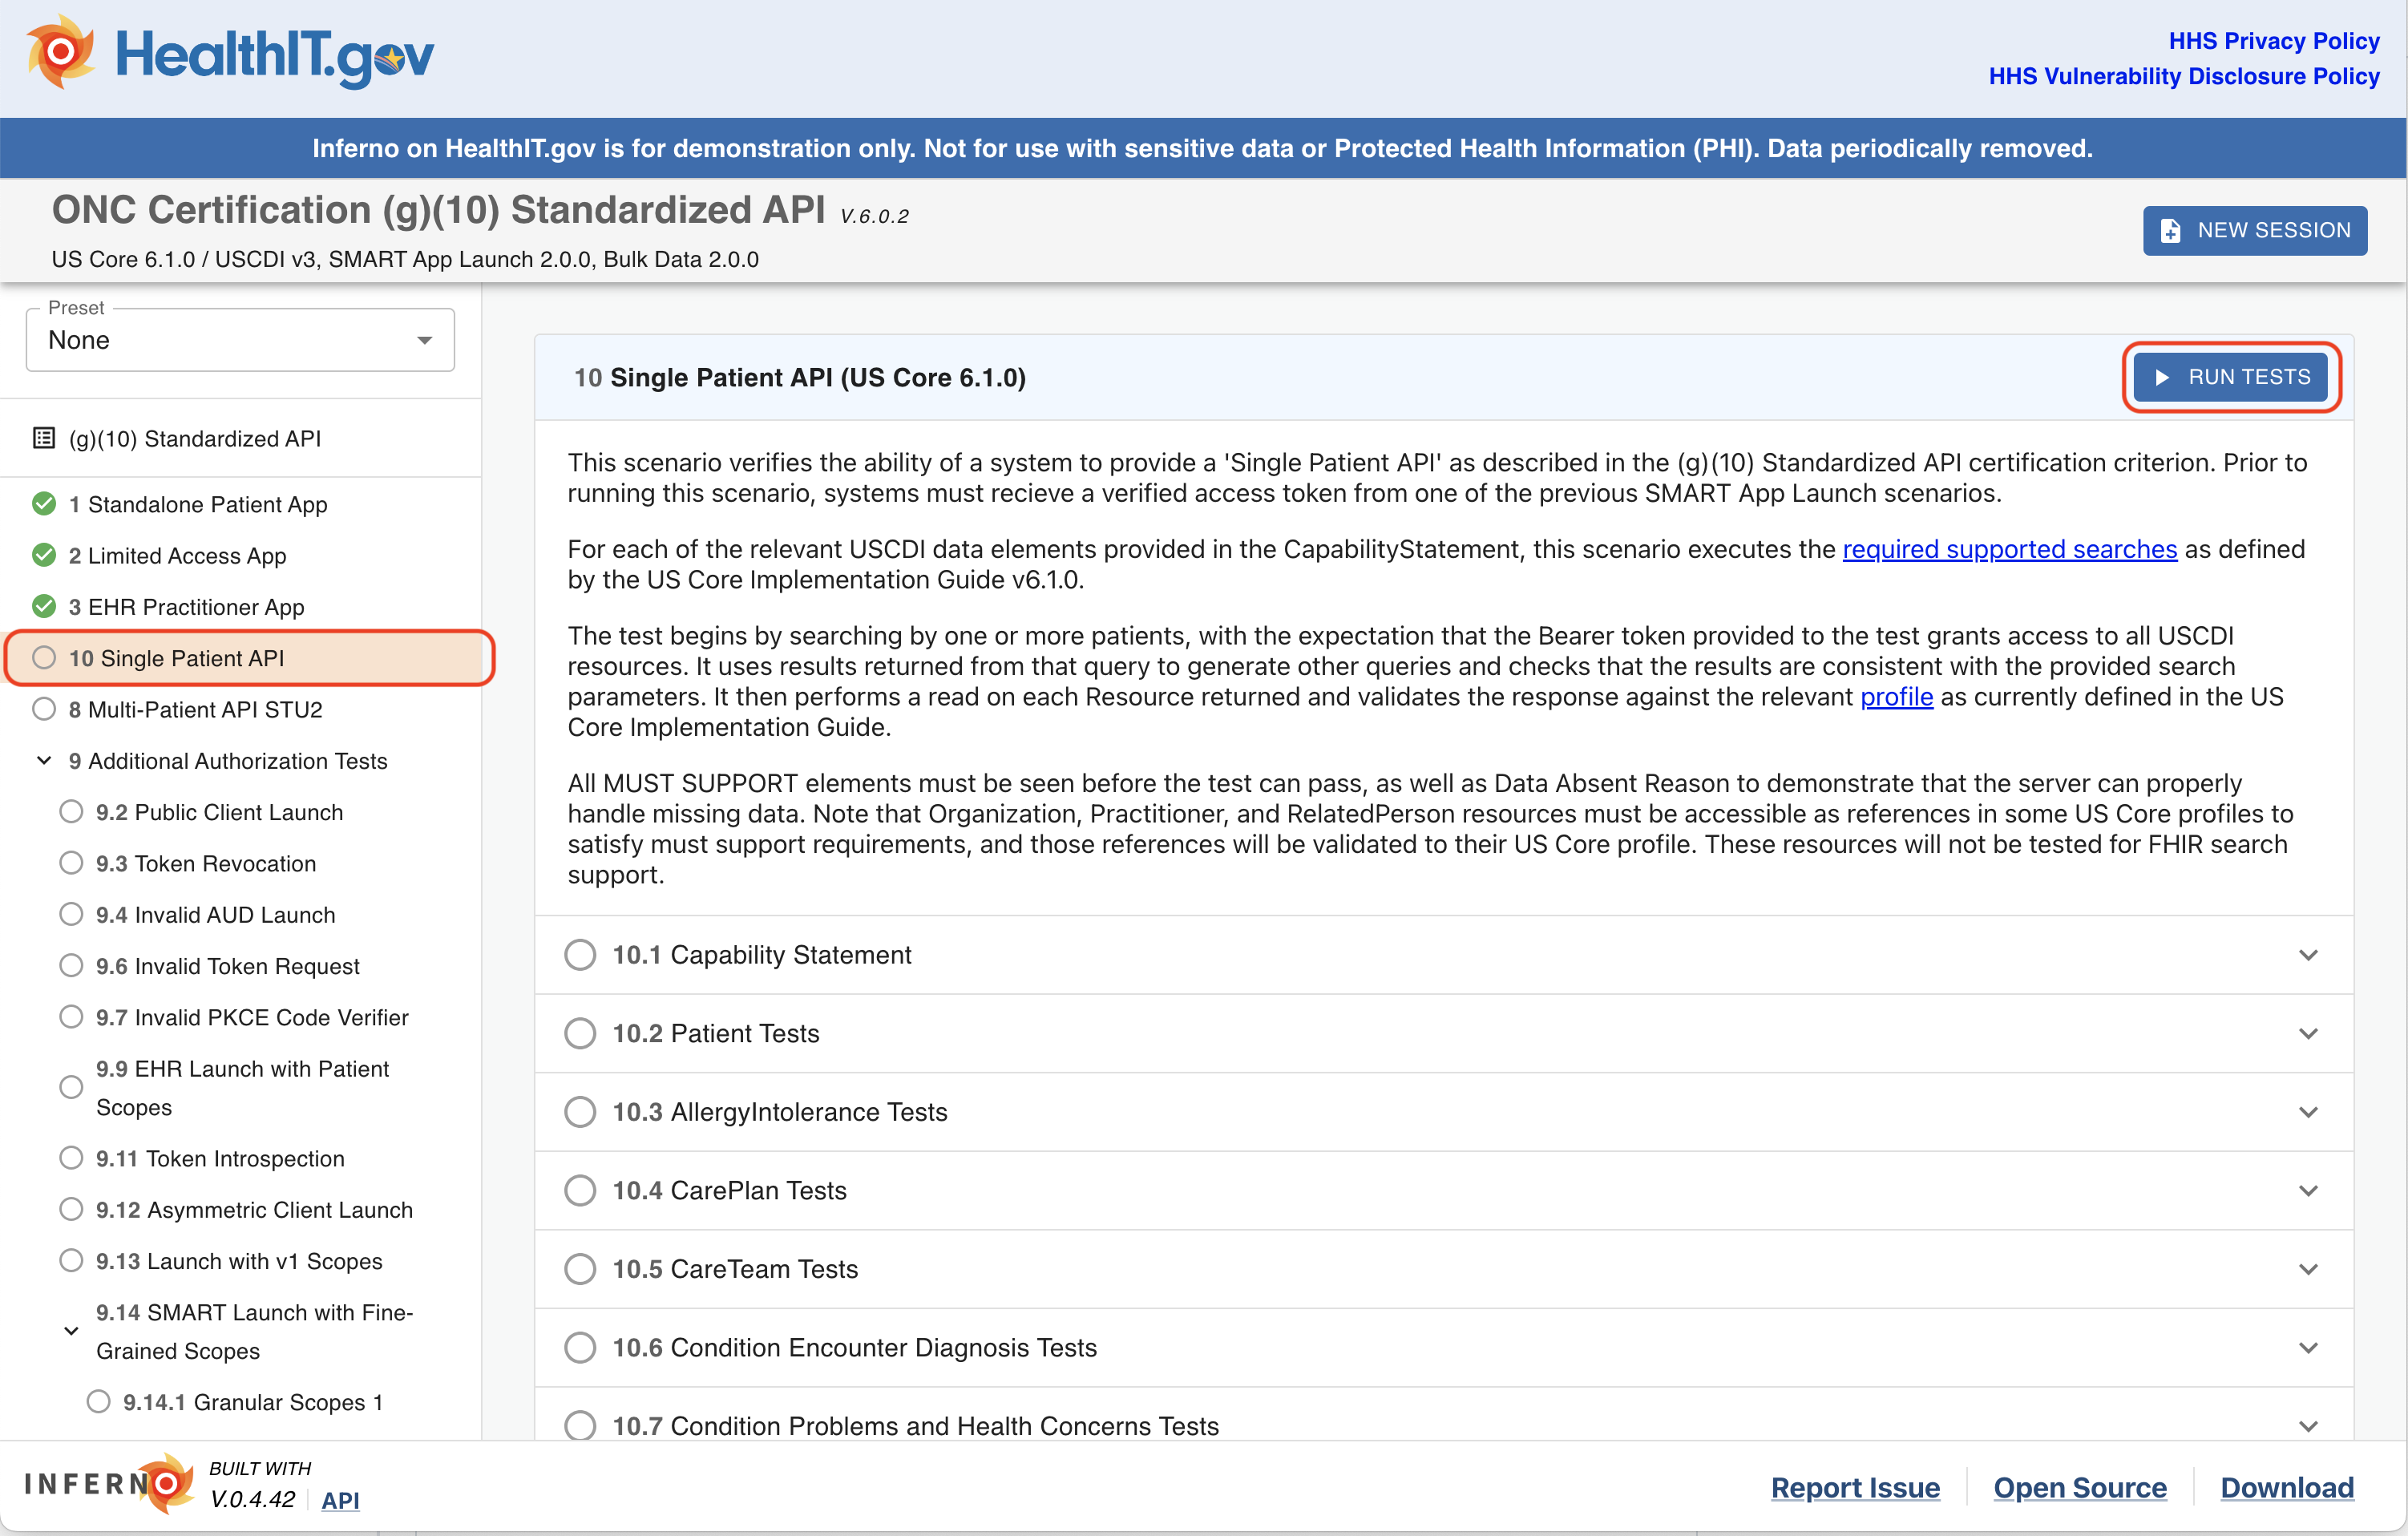Click status circle for 9.9 EHR Launch with Patient Scopes
Viewport: 2408px width, 1536px height.
click(71, 1087)
